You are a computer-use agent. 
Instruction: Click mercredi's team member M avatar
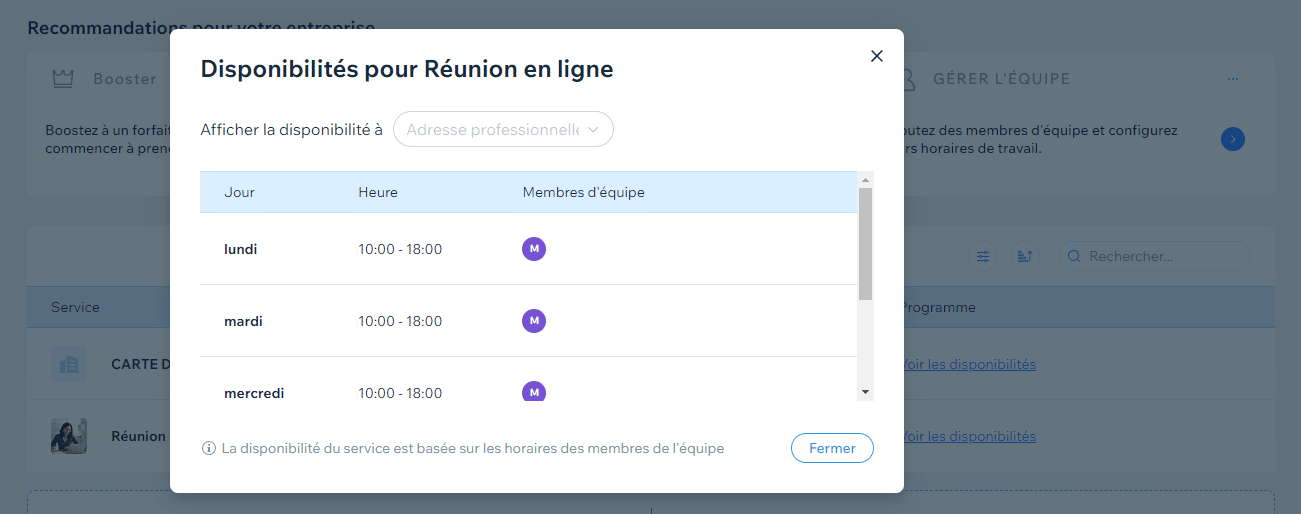click(534, 391)
